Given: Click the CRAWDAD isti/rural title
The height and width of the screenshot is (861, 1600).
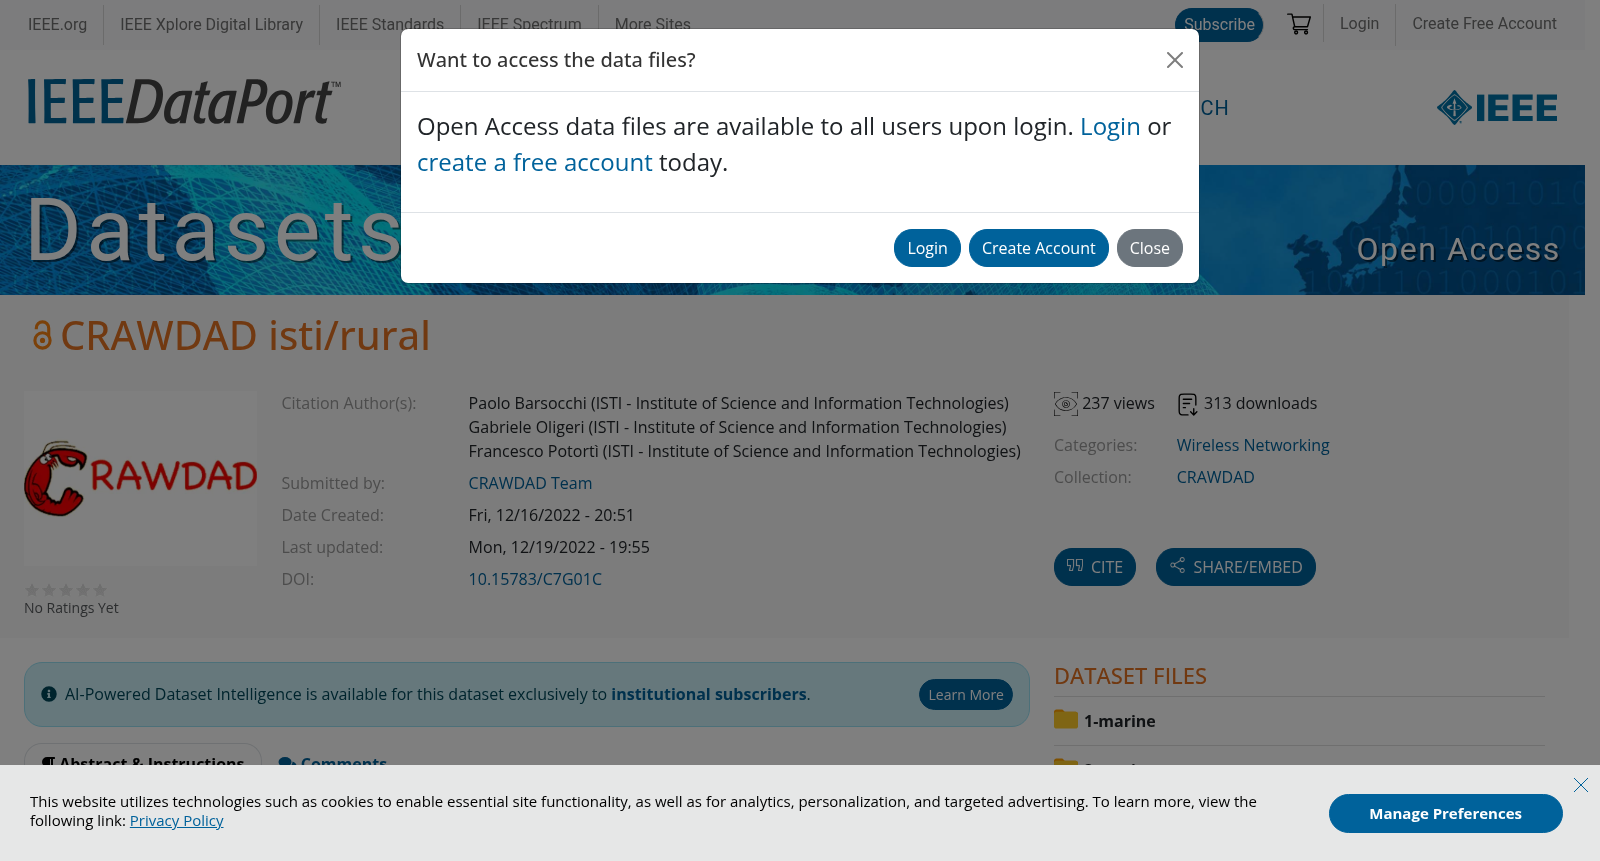Looking at the screenshot, I should tap(245, 336).
